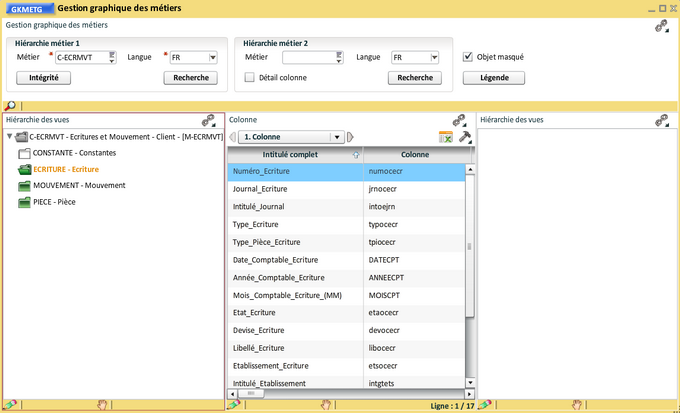The height and width of the screenshot is (413, 680).
Task: Select the PIECE - Pièce tree item
Action: (x=54, y=202)
